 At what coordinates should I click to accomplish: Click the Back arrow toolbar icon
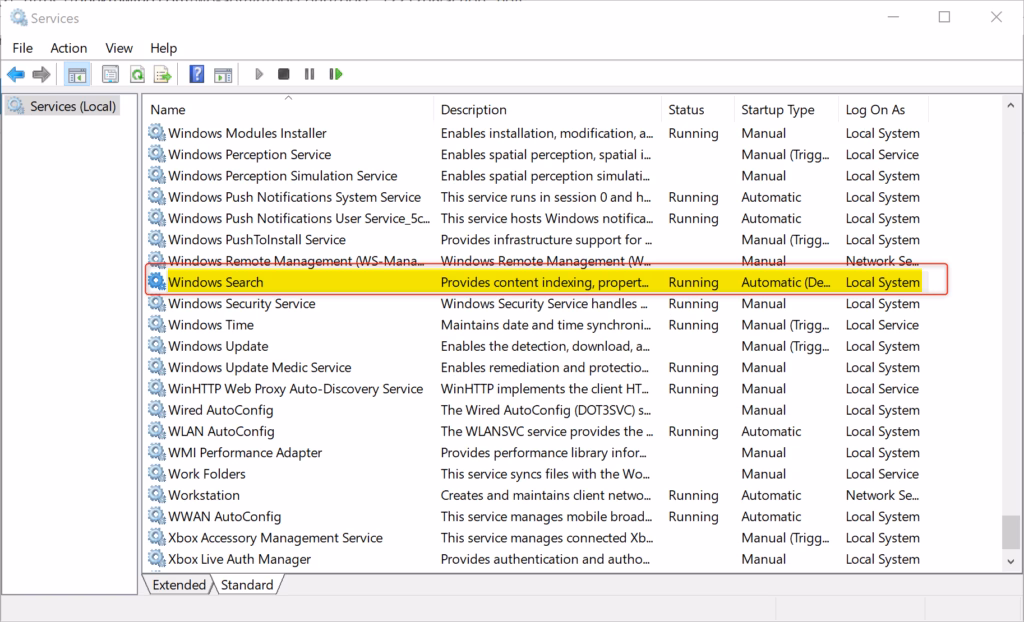tap(16, 74)
